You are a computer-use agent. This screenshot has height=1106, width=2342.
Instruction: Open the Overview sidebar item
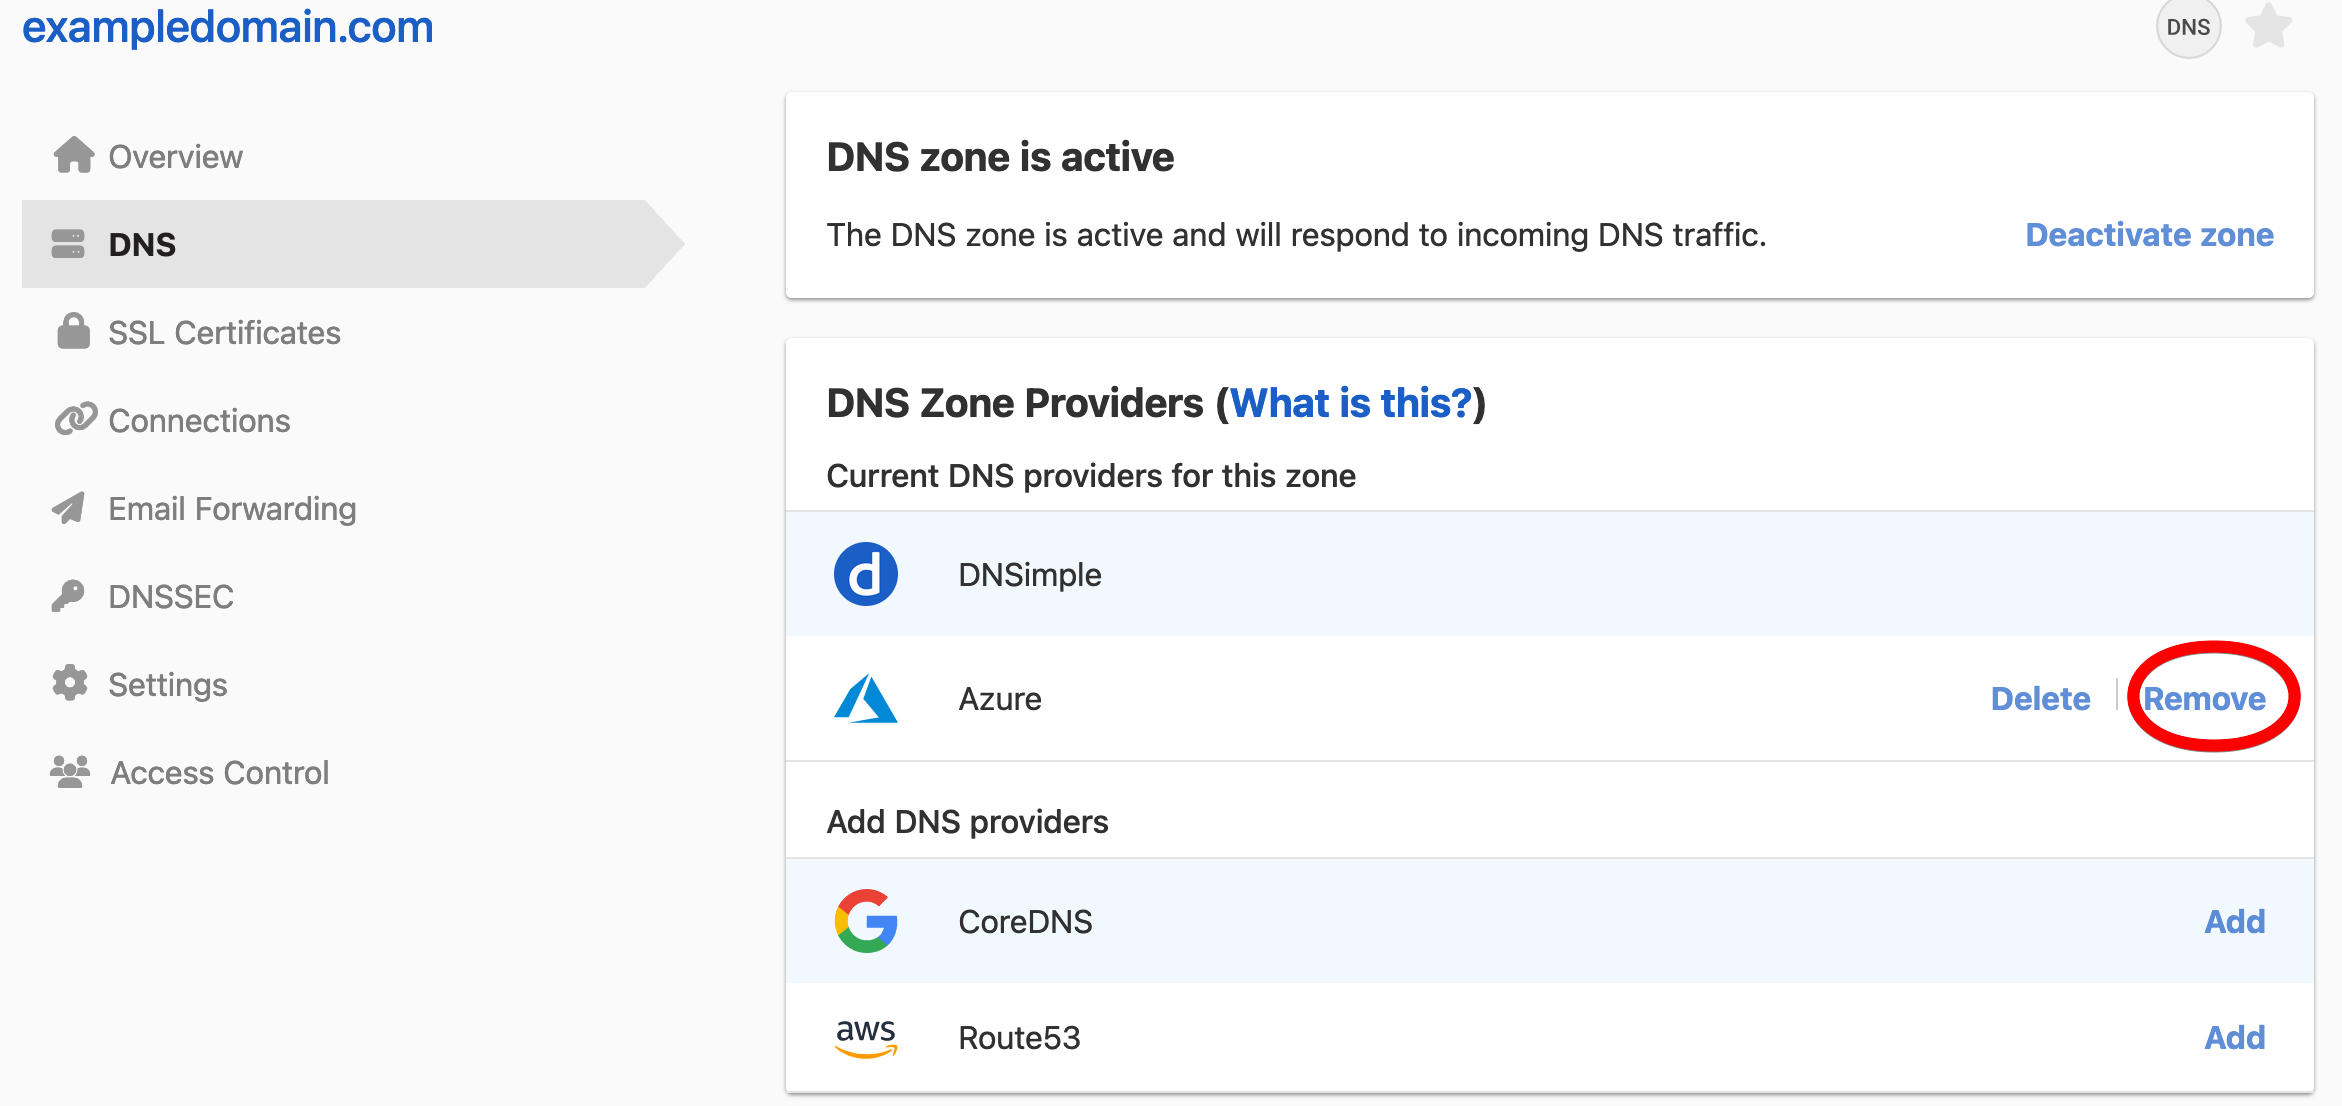pos(175,157)
